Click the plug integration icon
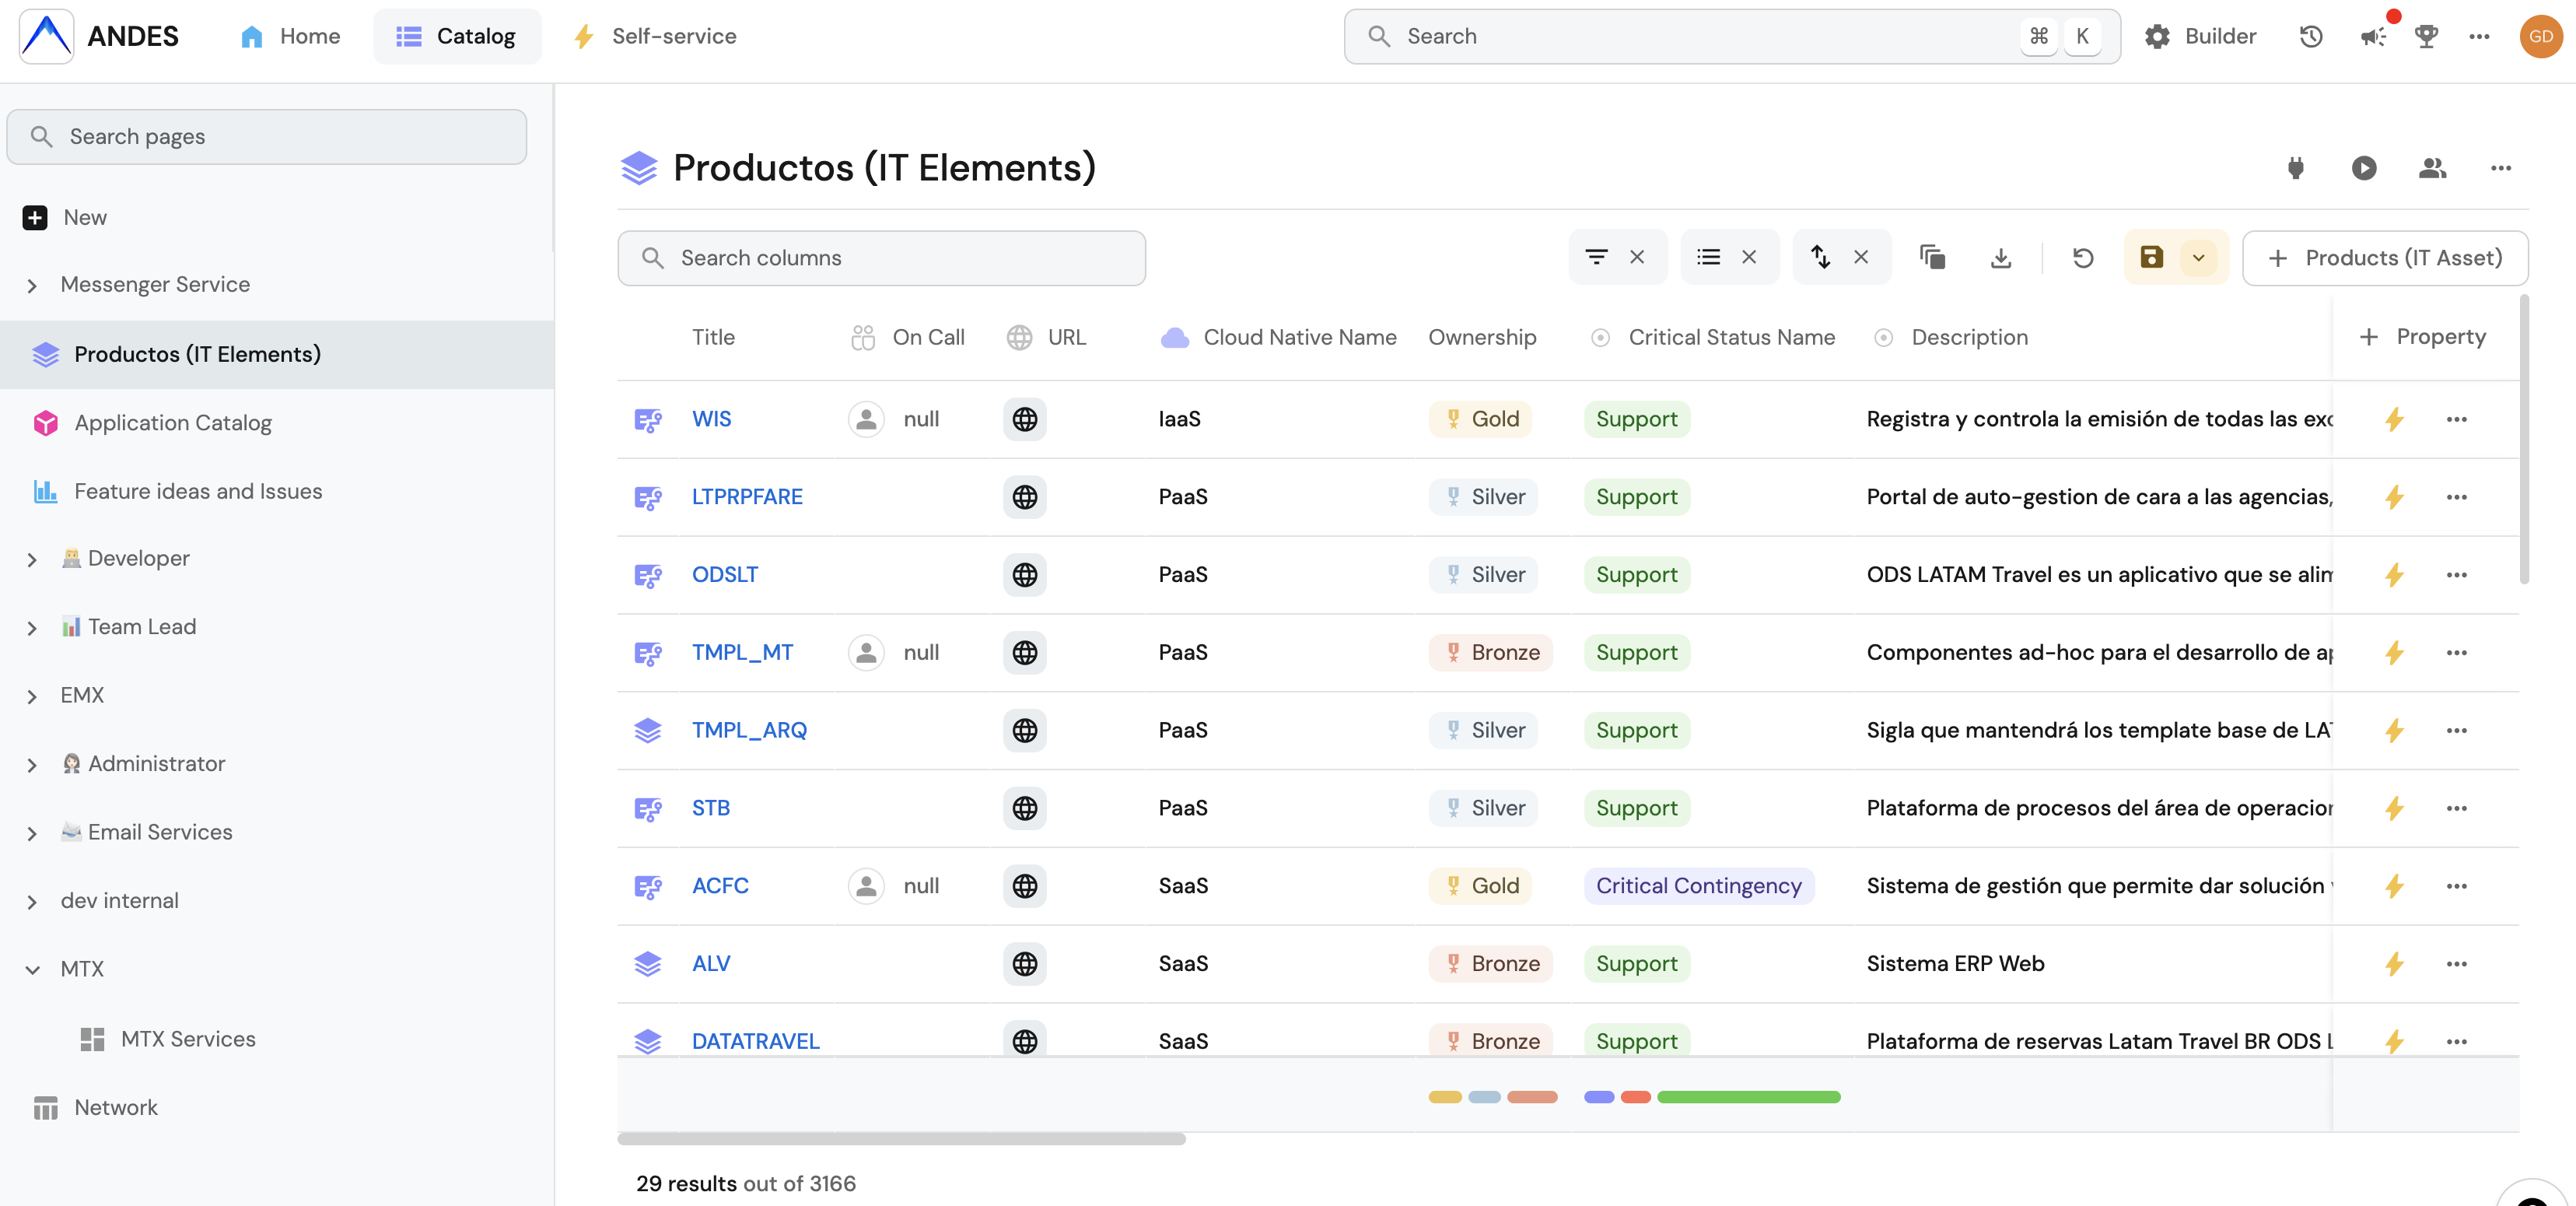2576x1206 pixels. [2296, 168]
